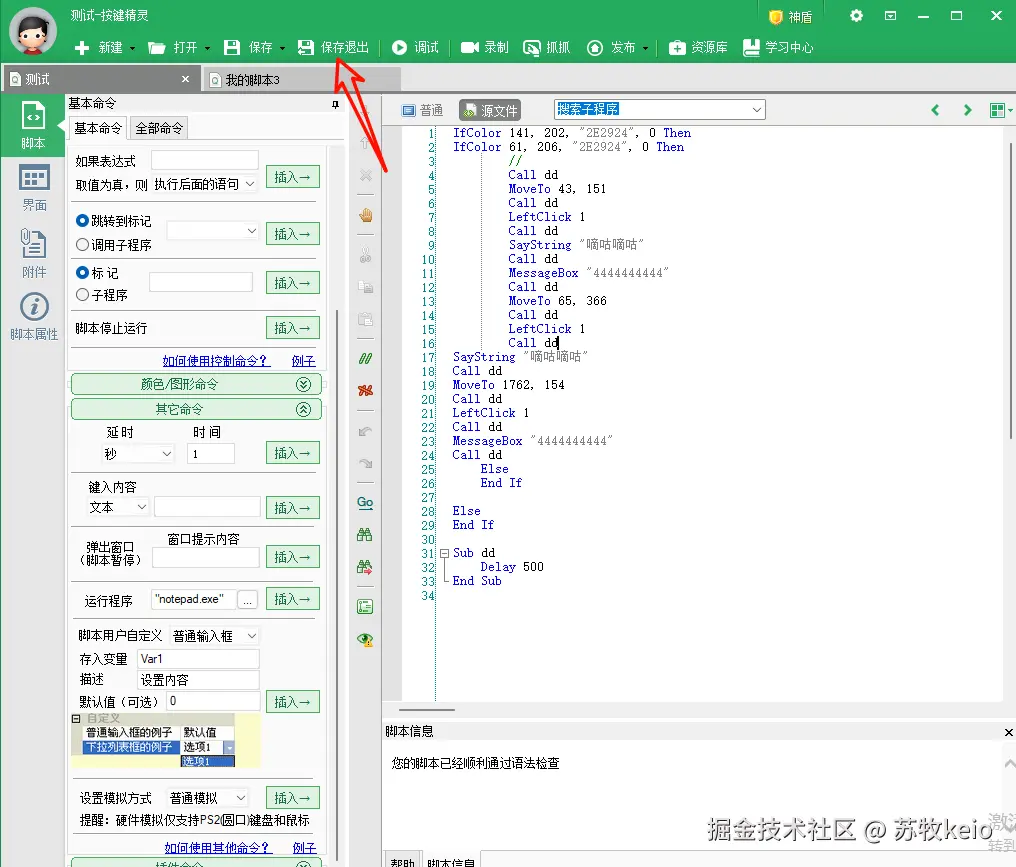Select 子程序 radio button
The width and height of the screenshot is (1016, 867).
click(82, 295)
